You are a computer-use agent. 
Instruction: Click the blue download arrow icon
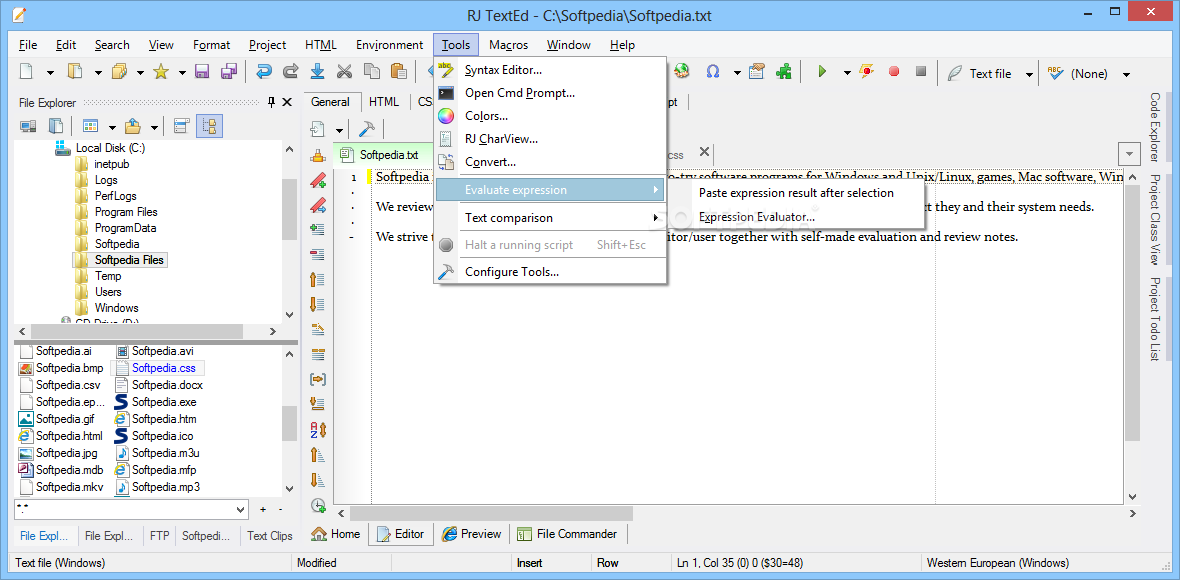pyautogui.click(x=318, y=72)
